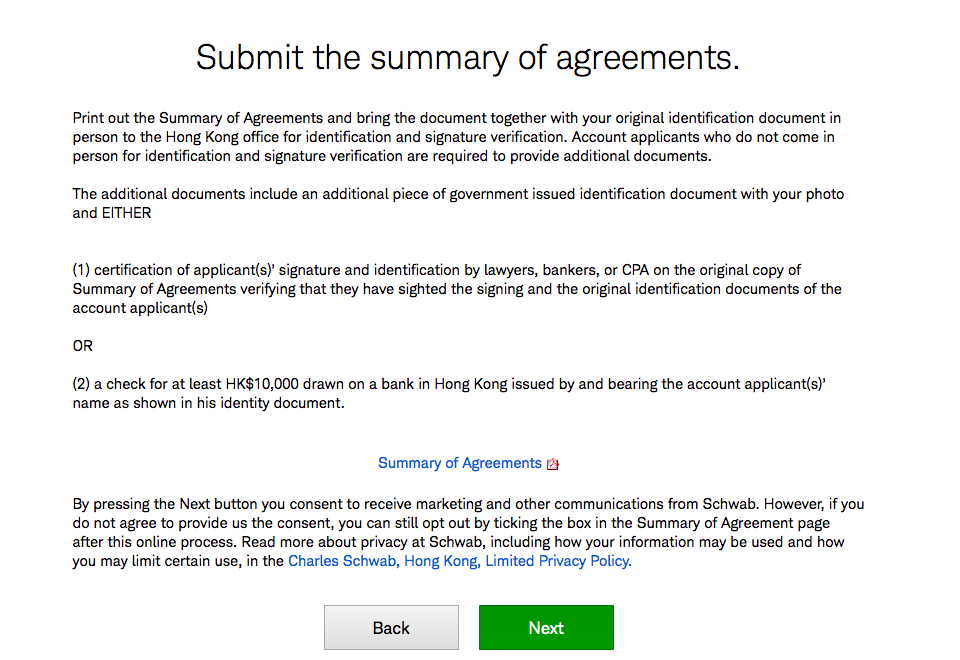Click 'name as shown in his identity document'
The width and height of the screenshot is (960, 660).
(208, 403)
